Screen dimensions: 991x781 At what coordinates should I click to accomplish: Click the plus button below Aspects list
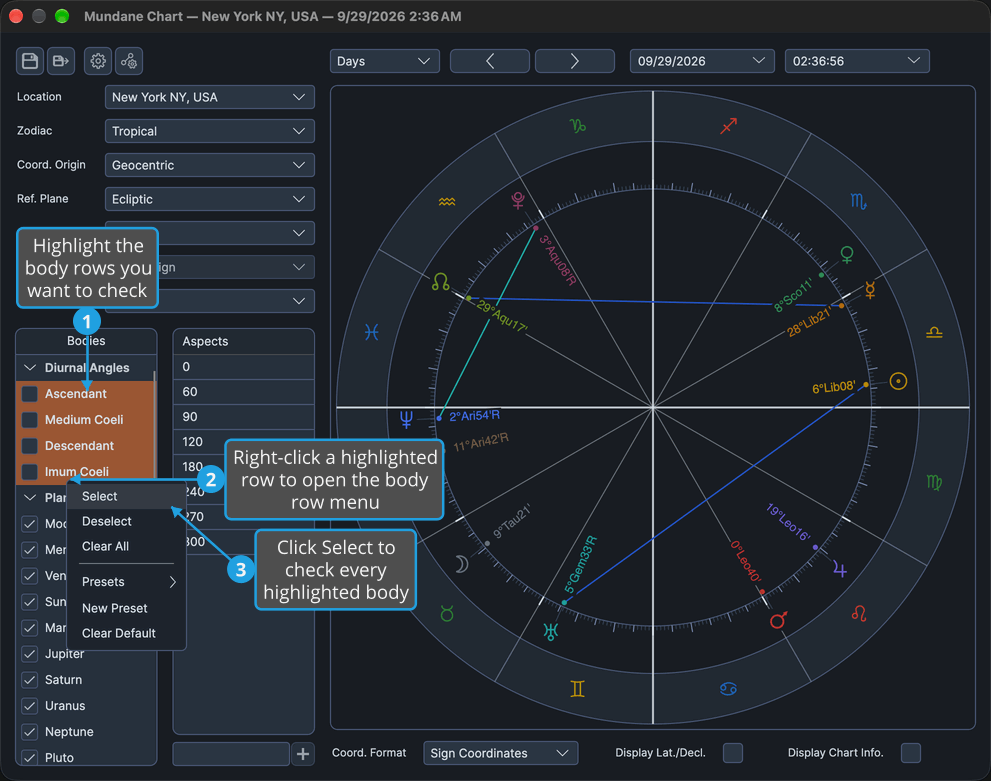point(303,754)
